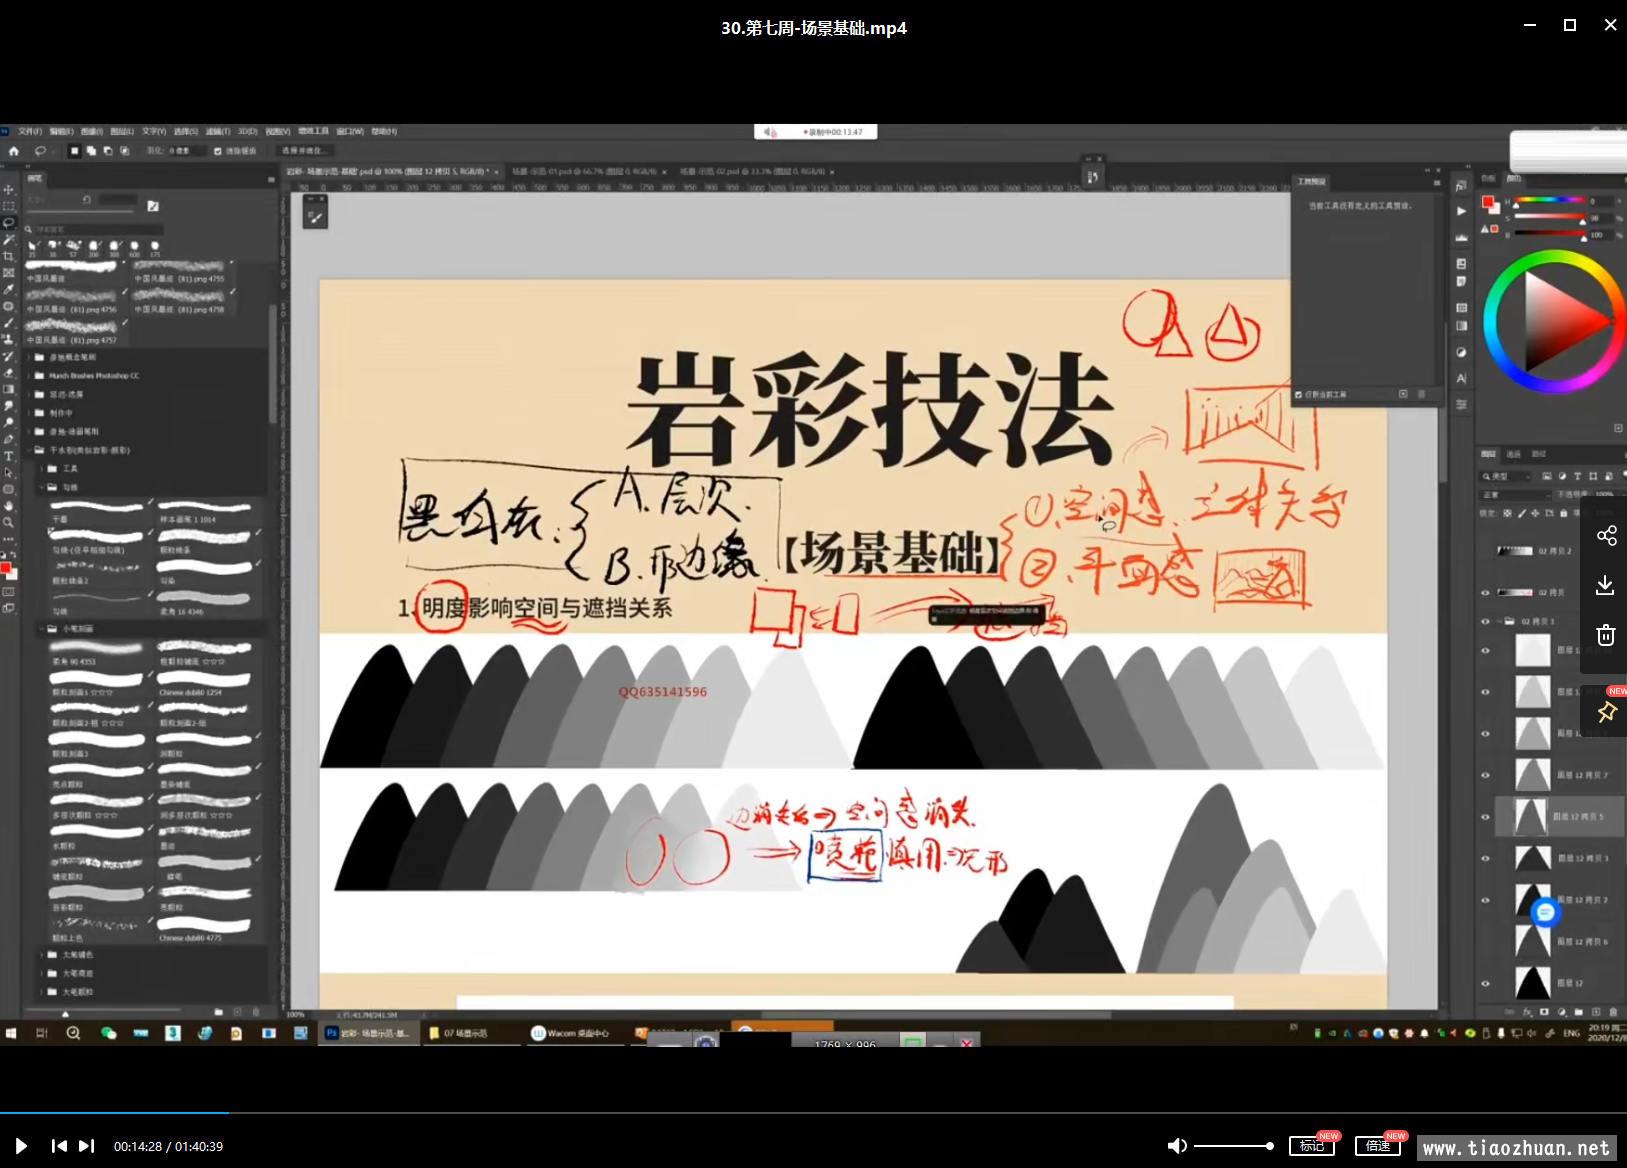Image resolution: width=1627 pixels, height=1168 pixels.
Task: Toggle the anti-alias checkbox in options bar
Action: point(218,151)
